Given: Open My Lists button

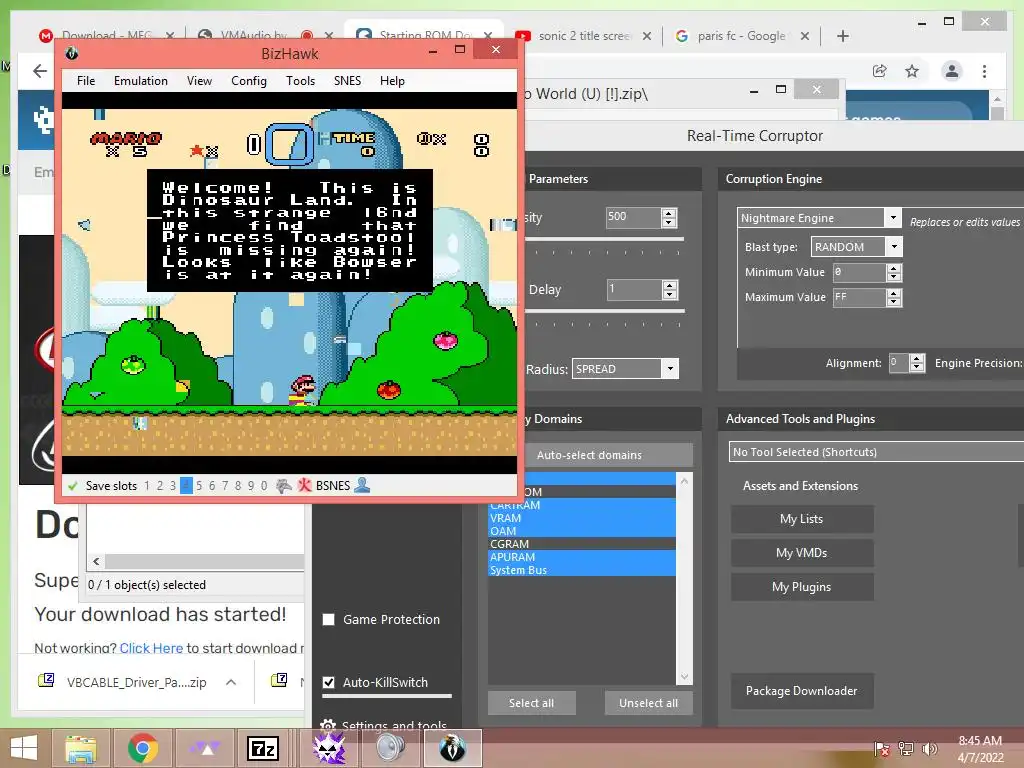Looking at the screenshot, I should point(801,519).
